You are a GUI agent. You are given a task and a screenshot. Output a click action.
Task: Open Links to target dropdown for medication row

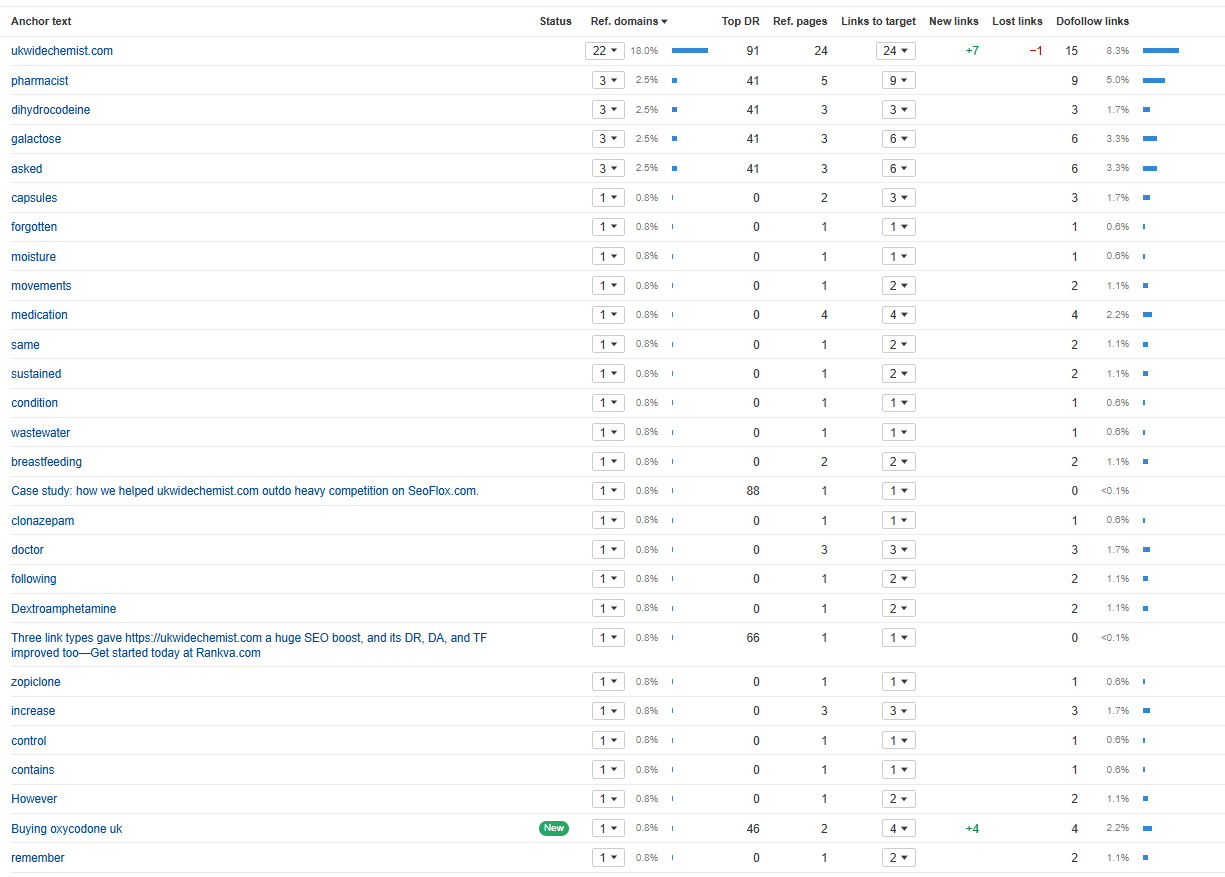coord(898,315)
